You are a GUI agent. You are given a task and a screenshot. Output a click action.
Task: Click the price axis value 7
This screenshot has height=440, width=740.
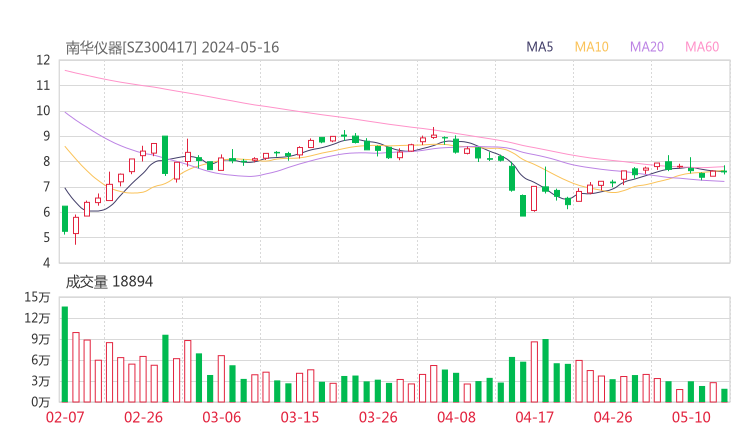[46, 187]
